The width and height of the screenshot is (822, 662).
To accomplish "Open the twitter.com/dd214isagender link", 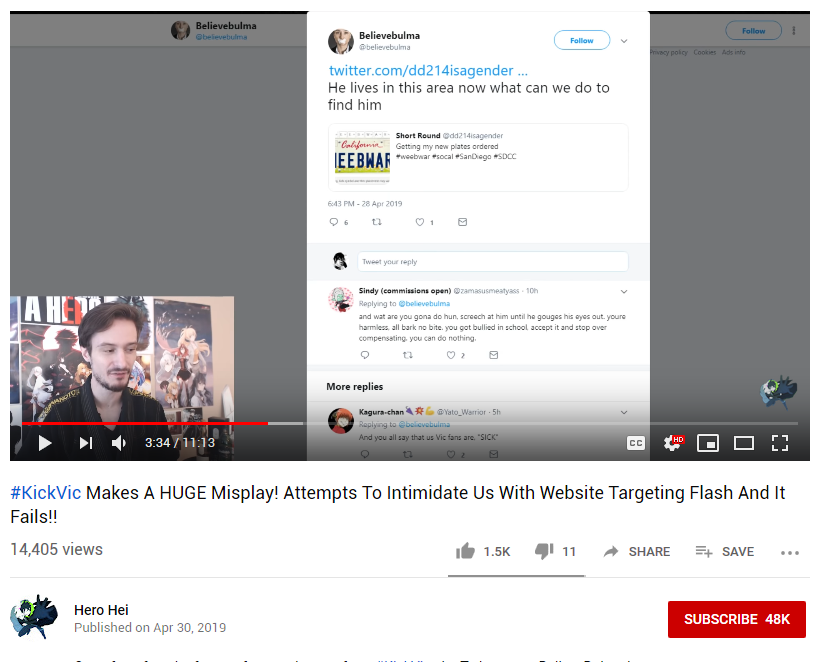I will (x=428, y=70).
